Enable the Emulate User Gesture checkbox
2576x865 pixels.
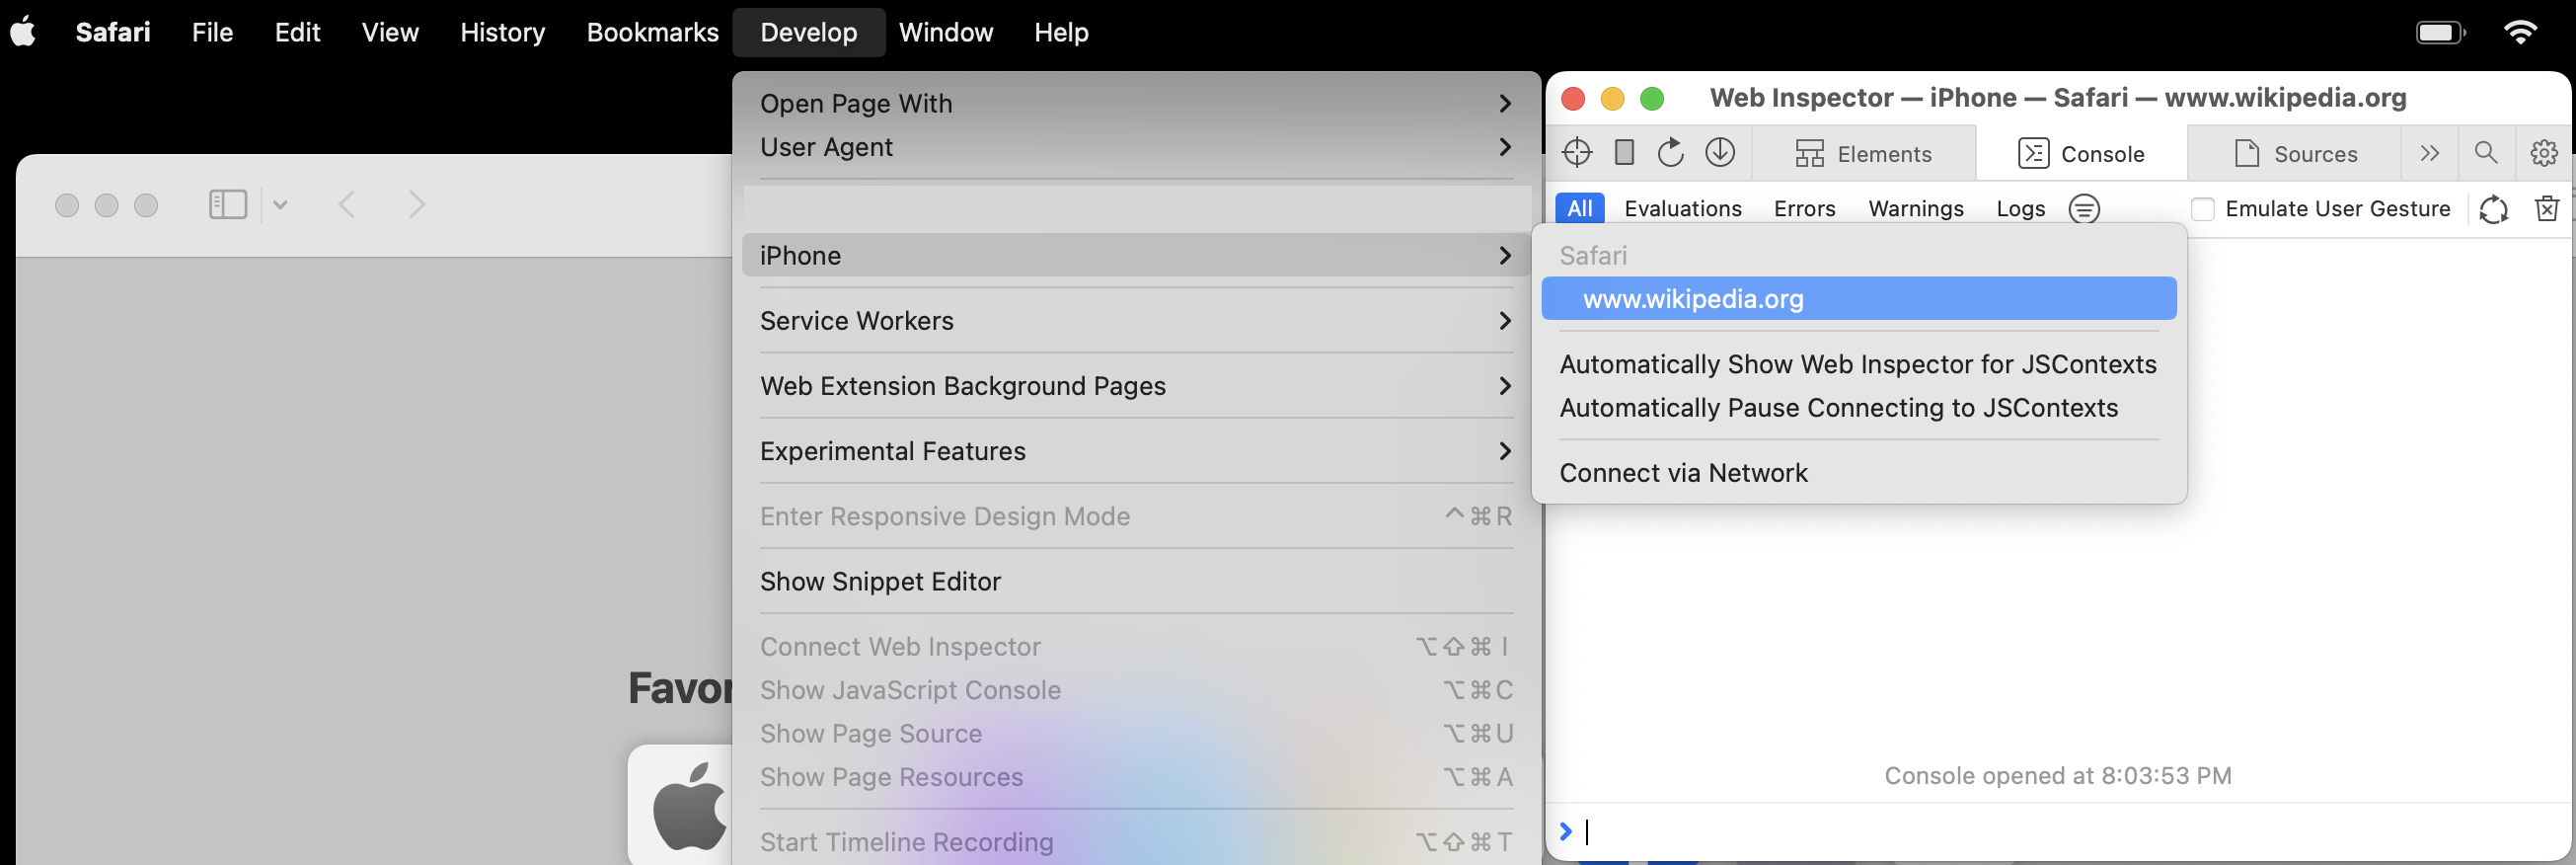coord(2202,208)
